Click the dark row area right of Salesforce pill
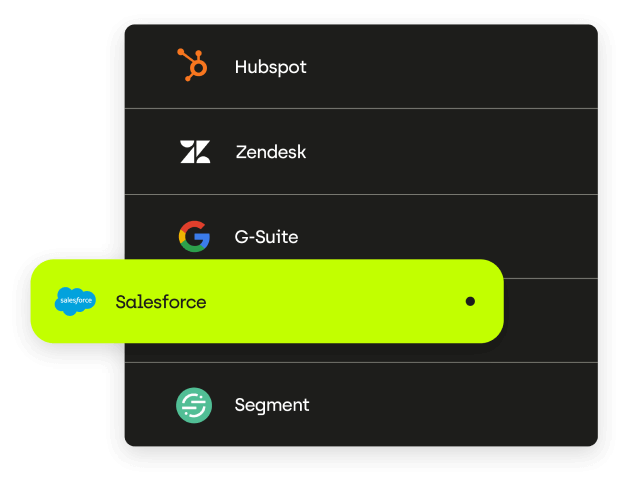628x486 pixels. tap(551, 321)
